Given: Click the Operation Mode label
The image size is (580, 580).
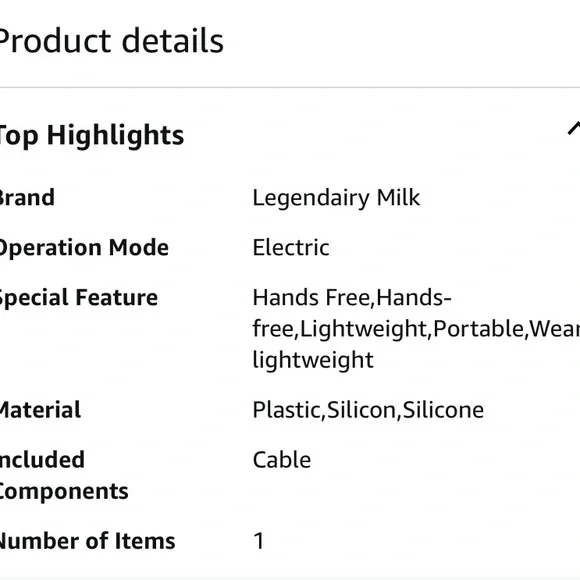Looking at the screenshot, I should pos(84,248).
